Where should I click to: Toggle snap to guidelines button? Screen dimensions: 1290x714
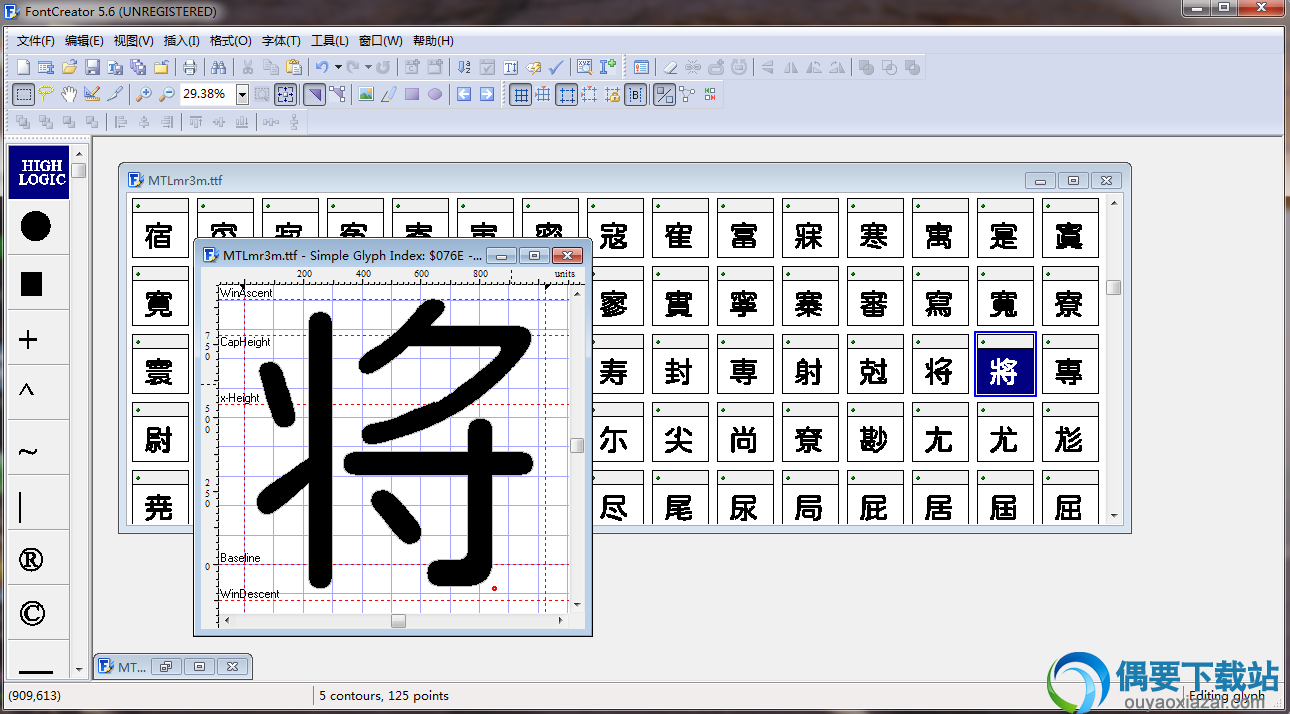click(x=590, y=94)
